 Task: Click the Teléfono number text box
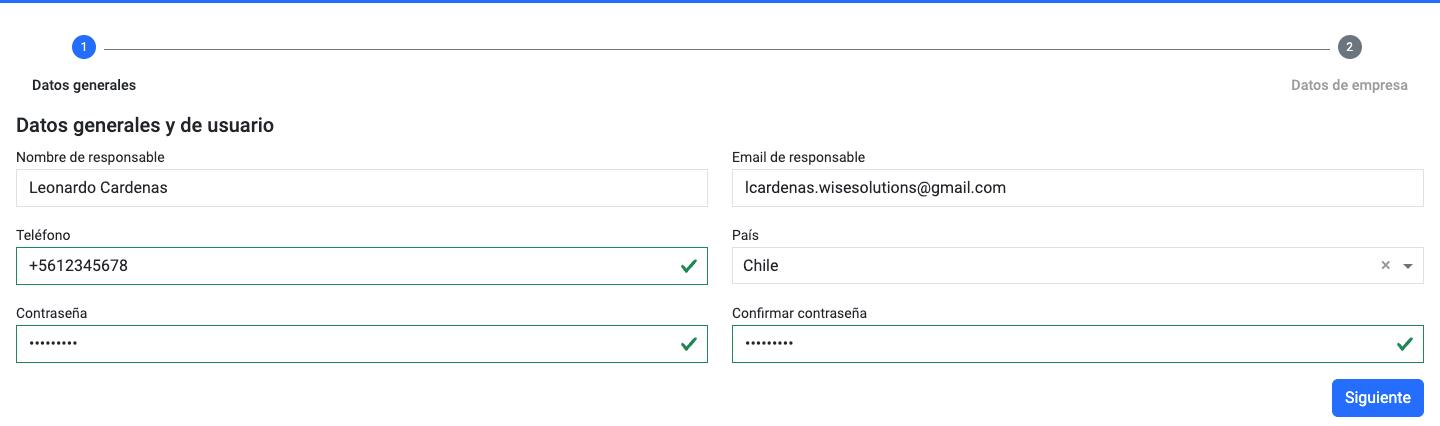point(340,266)
